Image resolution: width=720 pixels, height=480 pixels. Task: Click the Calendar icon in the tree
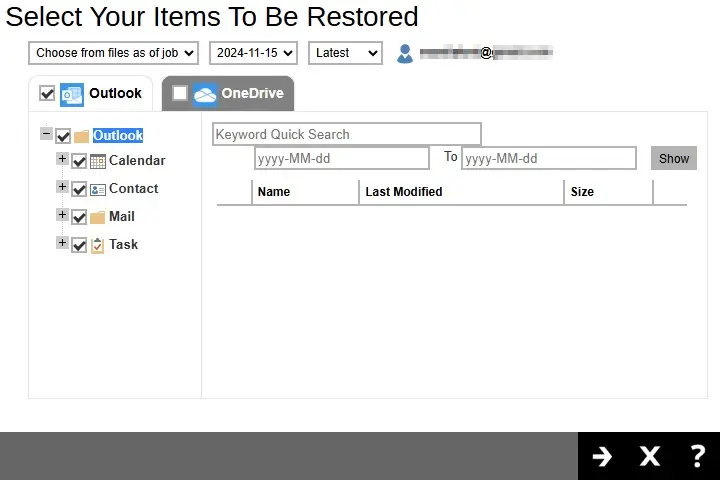pos(98,161)
